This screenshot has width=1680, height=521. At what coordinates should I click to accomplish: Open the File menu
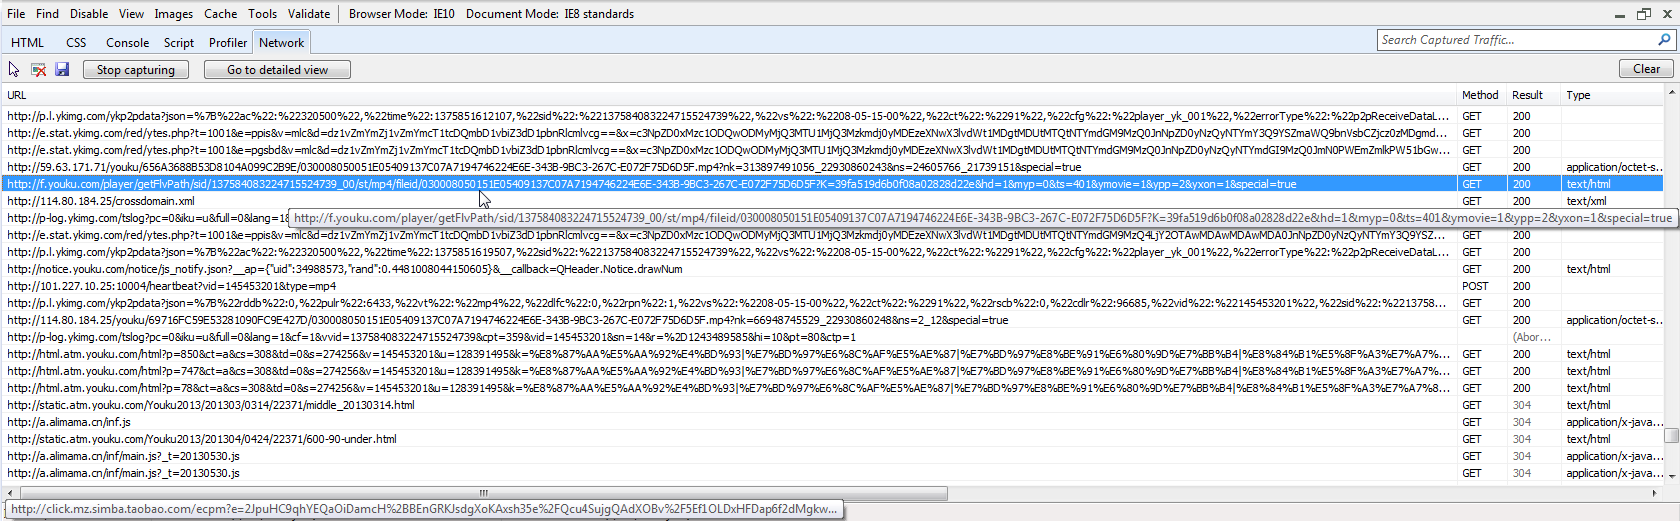(x=16, y=14)
